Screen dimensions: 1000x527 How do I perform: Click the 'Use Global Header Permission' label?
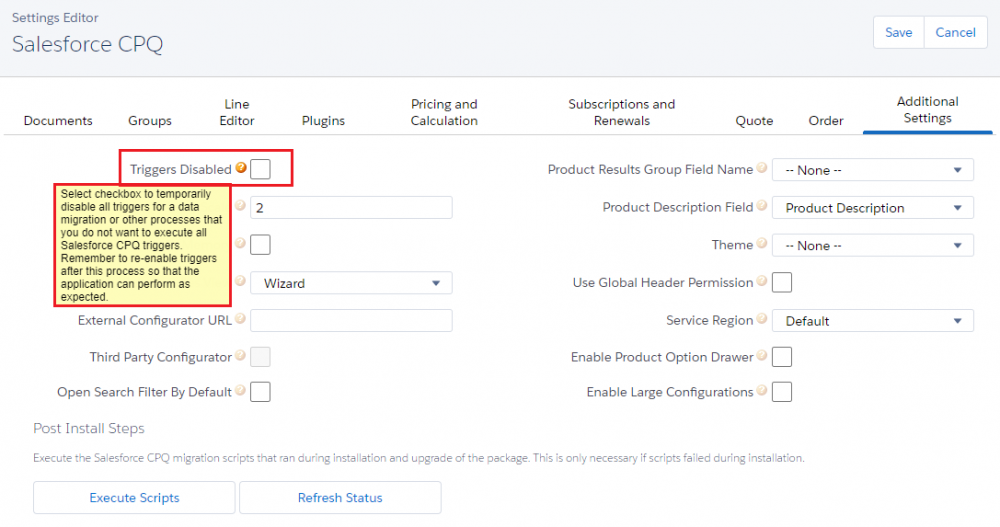pos(663,282)
